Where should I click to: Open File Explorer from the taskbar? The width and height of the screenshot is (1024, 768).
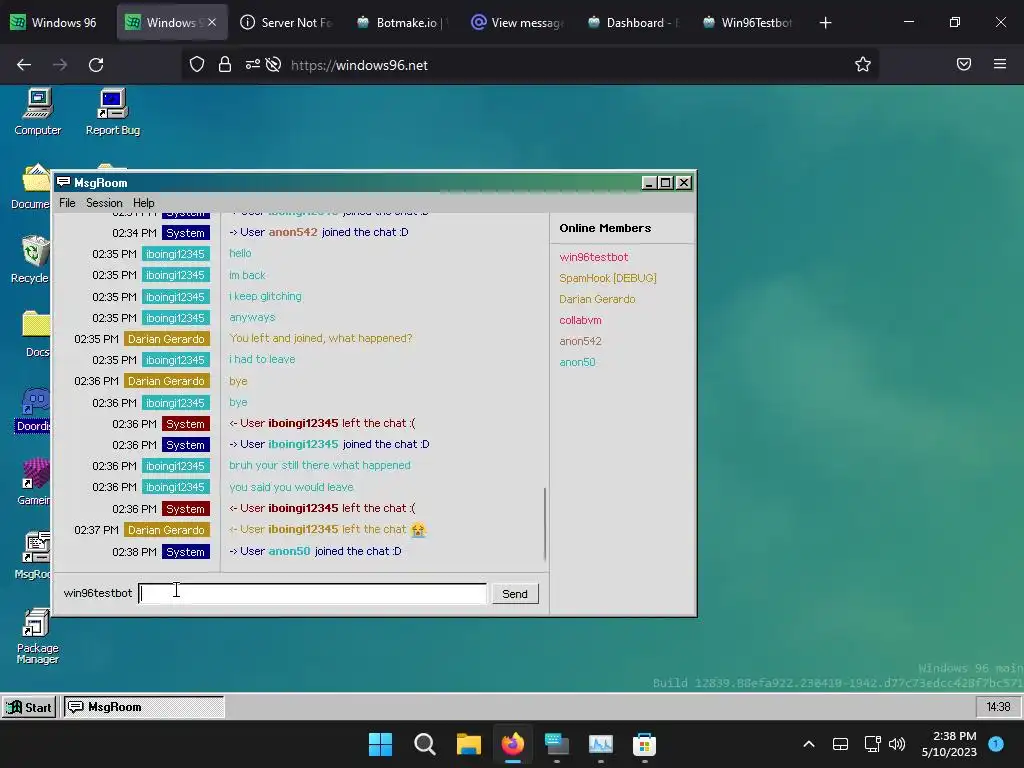[468, 744]
